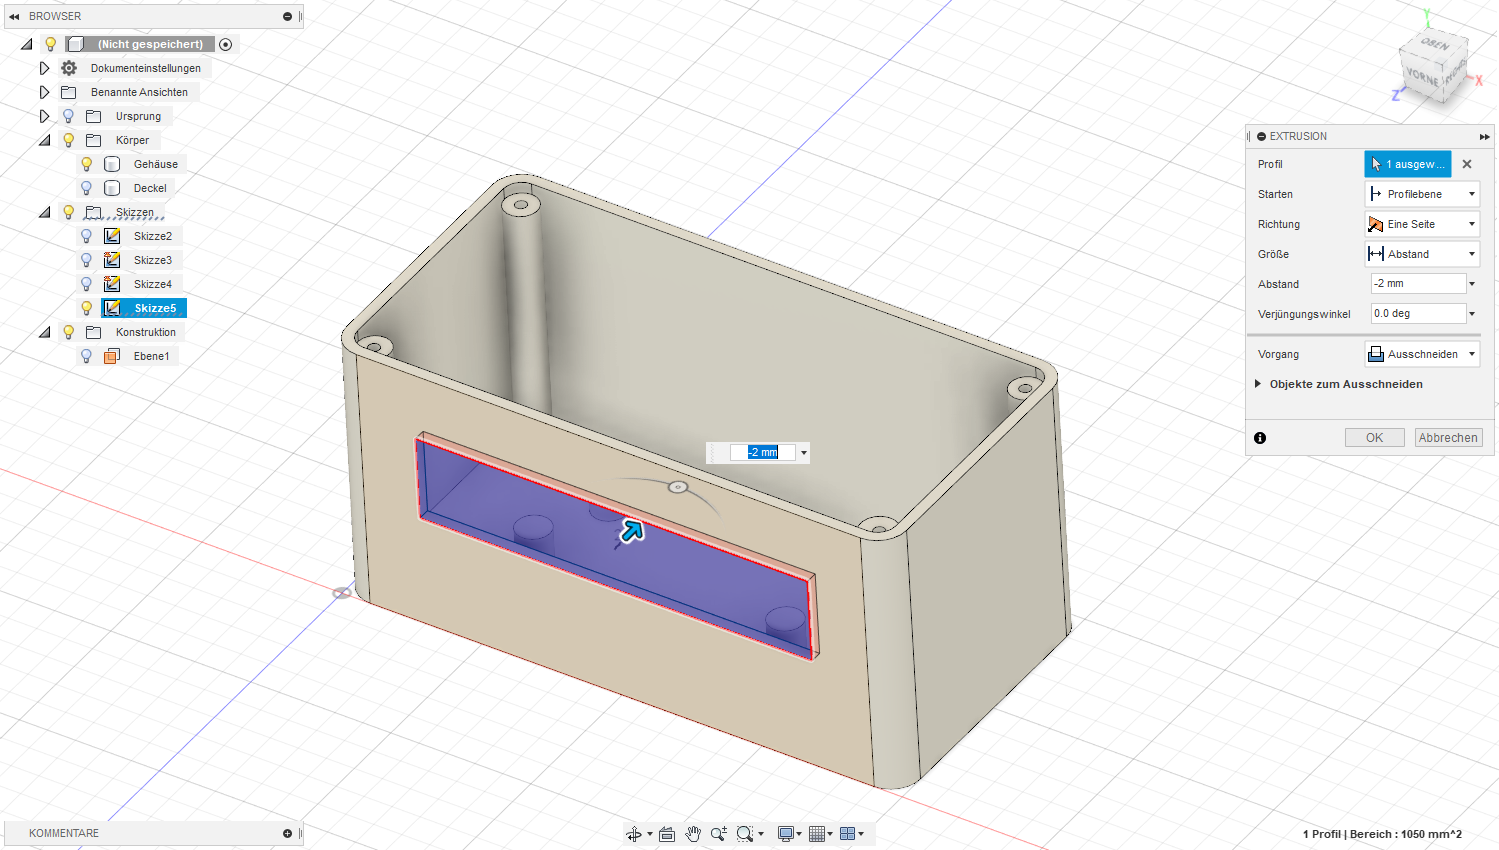Viewport: 1499px width, 850px height.
Task: Expand Objekte zum Ausschneiden section
Action: click(1258, 384)
